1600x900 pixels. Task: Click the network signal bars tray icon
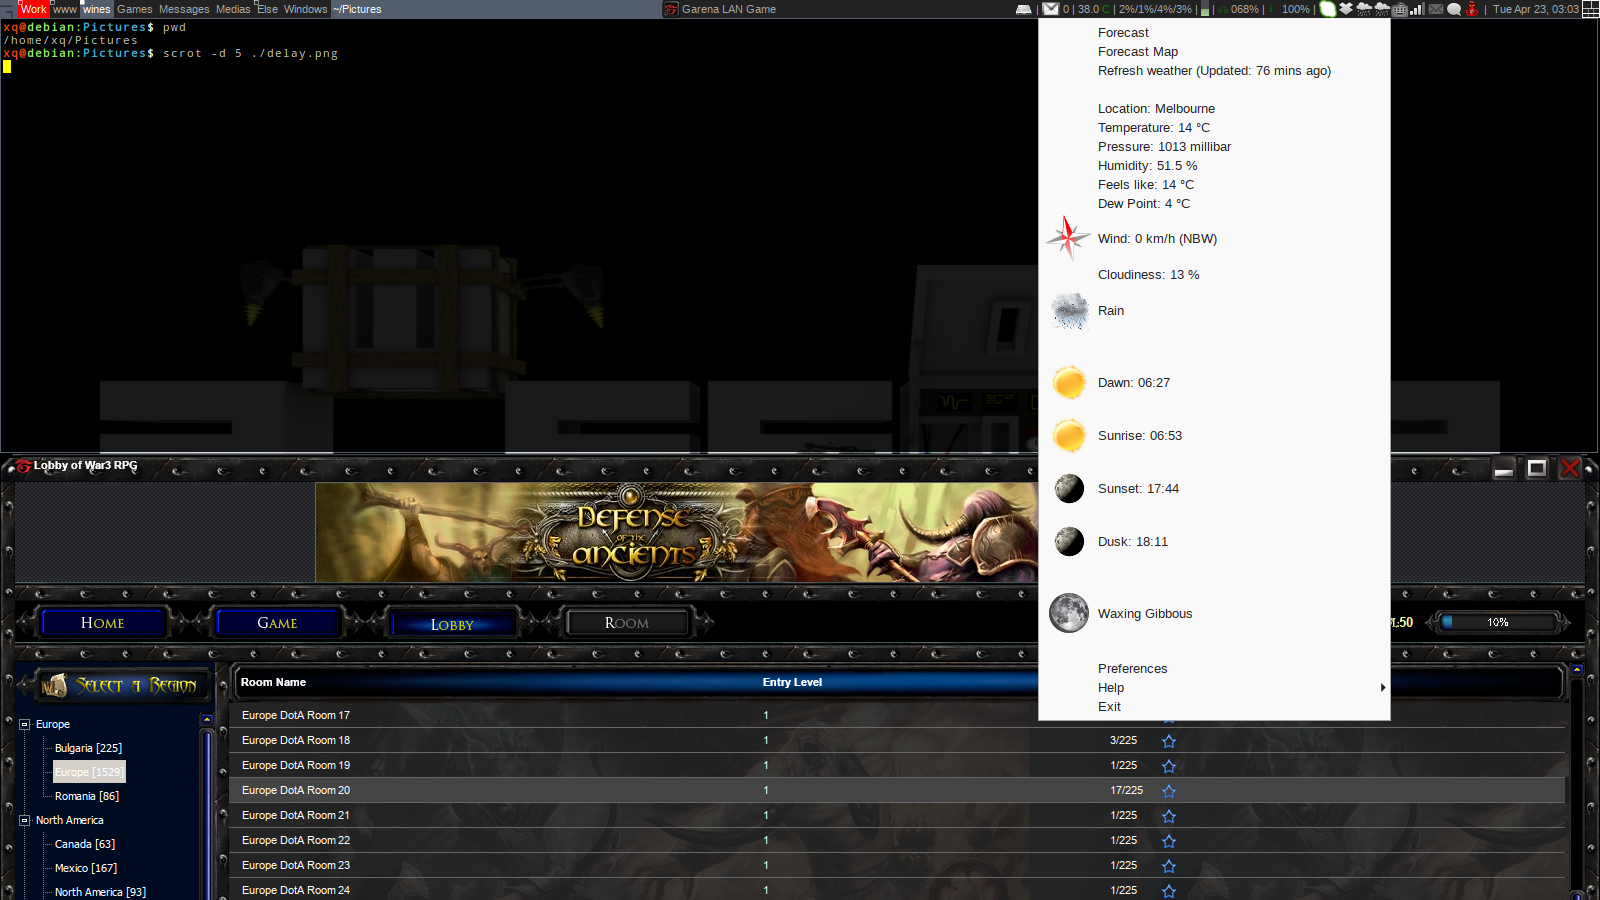[x=1418, y=9]
